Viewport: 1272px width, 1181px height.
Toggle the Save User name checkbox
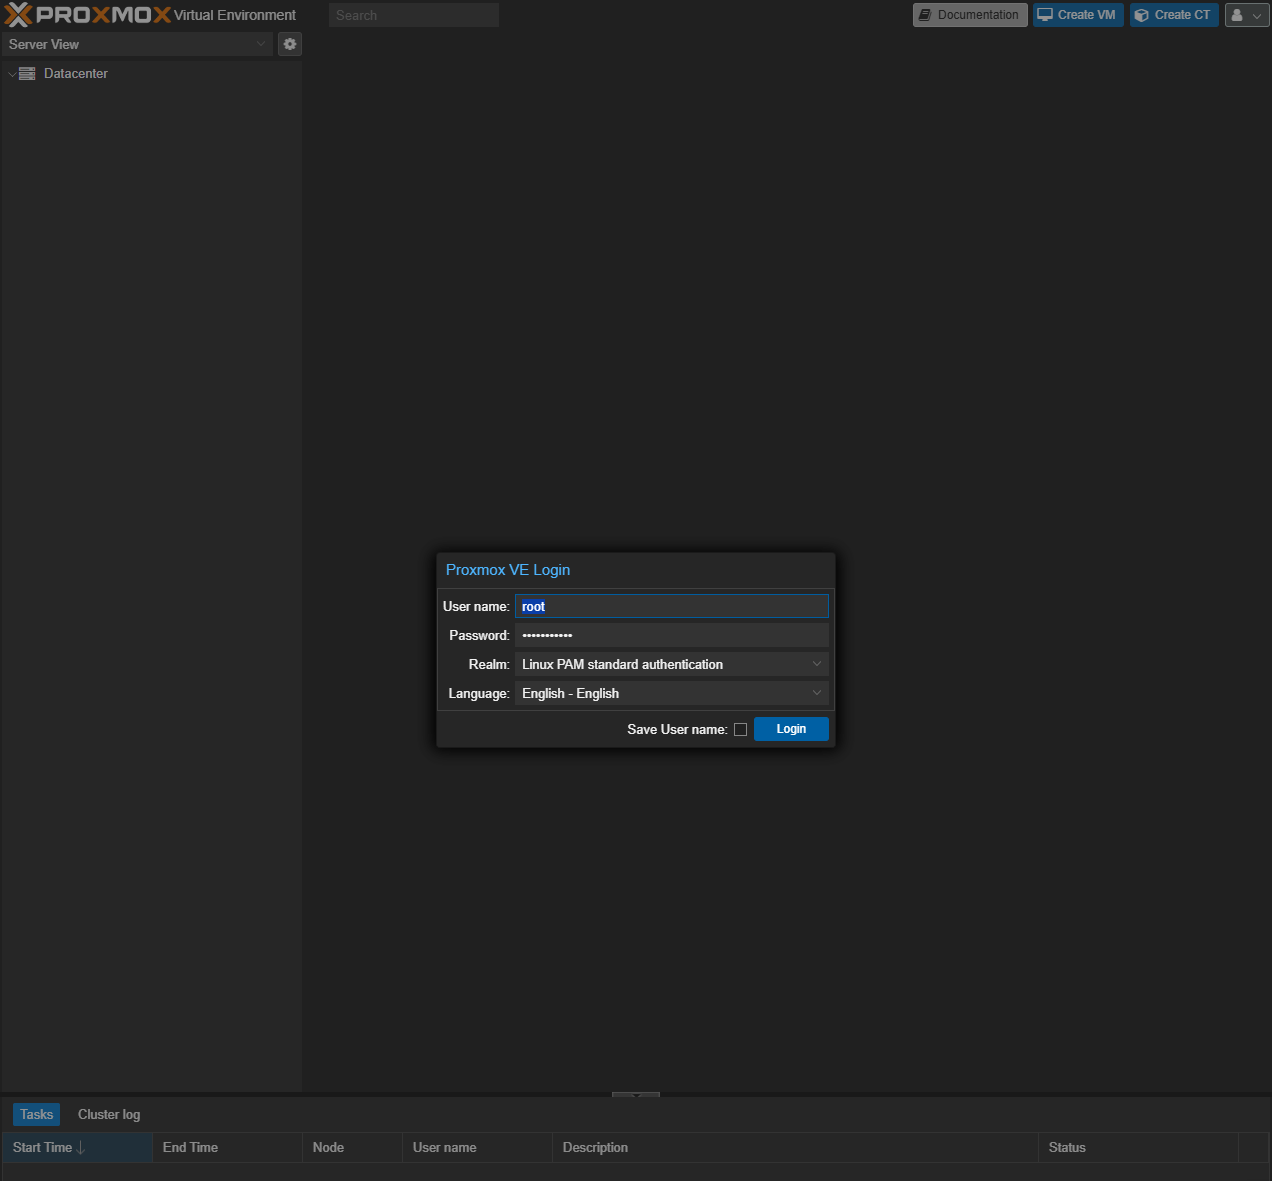tap(740, 730)
